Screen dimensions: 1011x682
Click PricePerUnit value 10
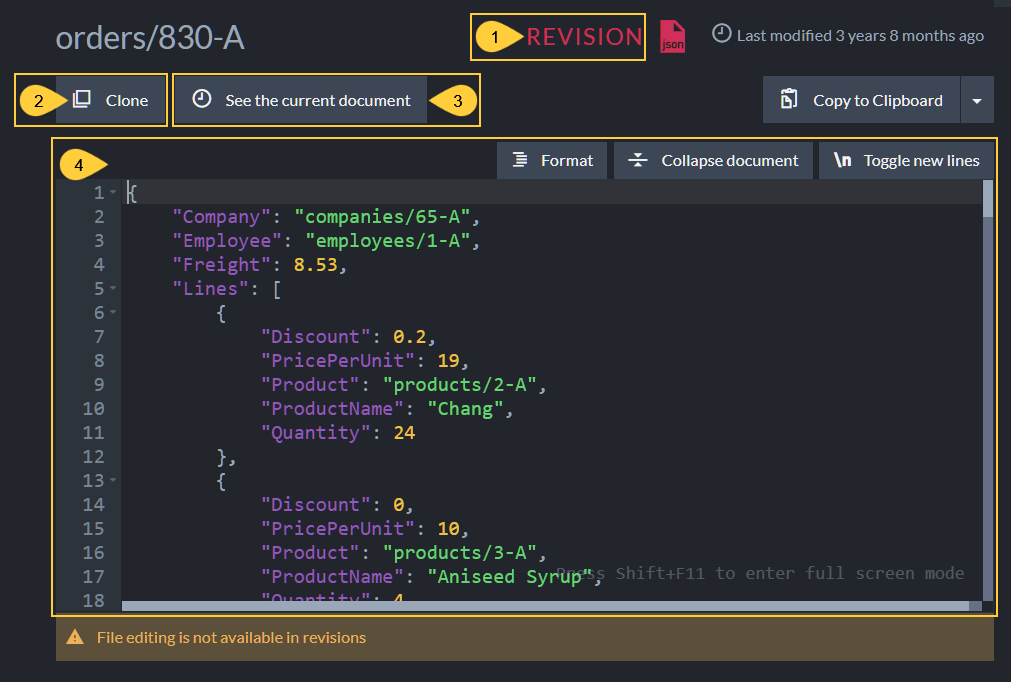pos(449,529)
